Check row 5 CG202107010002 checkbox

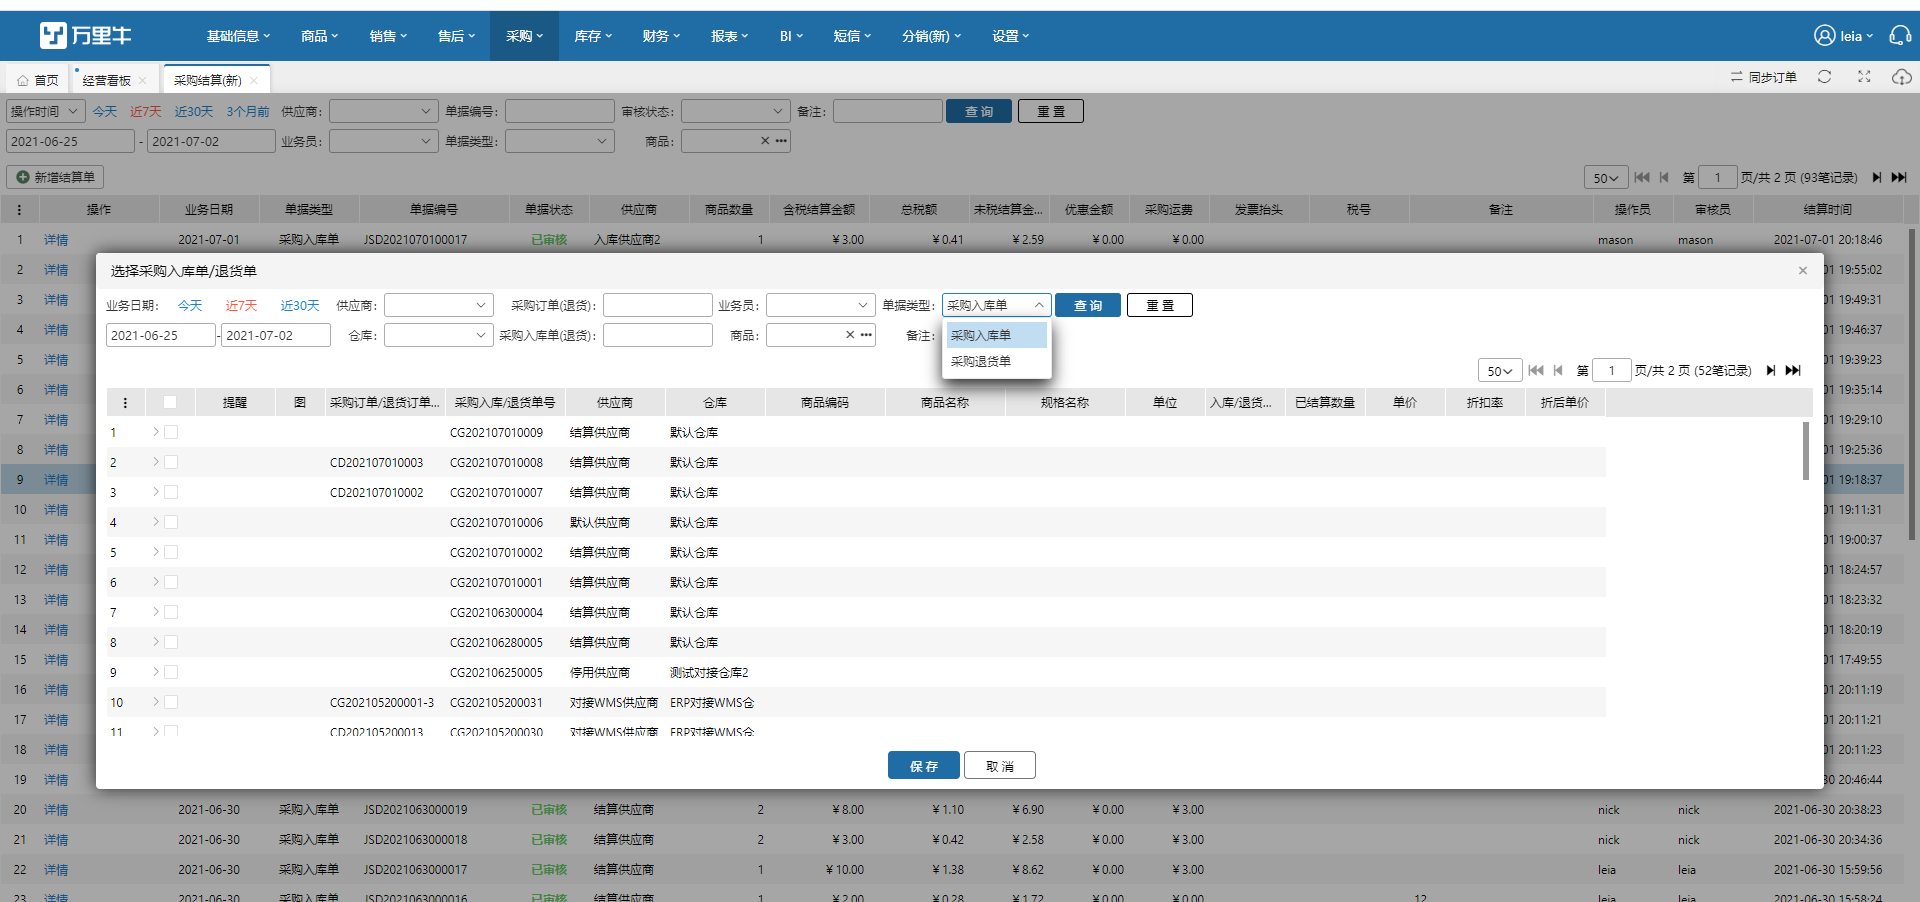point(171,552)
